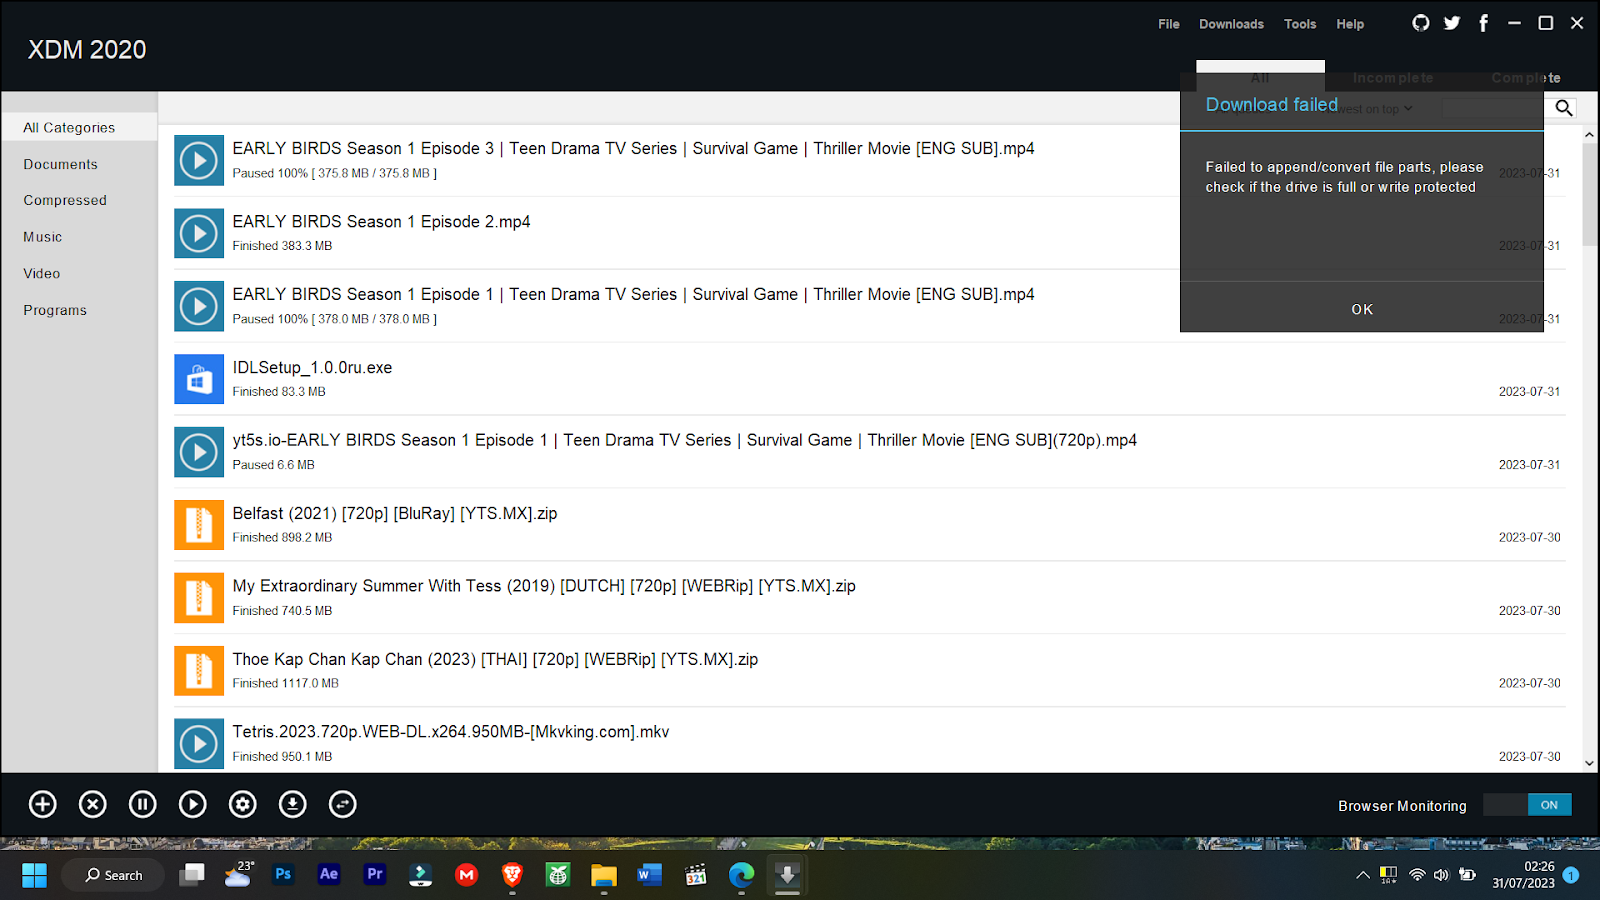Select Compressed category
1600x900 pixels.
pyautogui.click(x=65, y=200)
